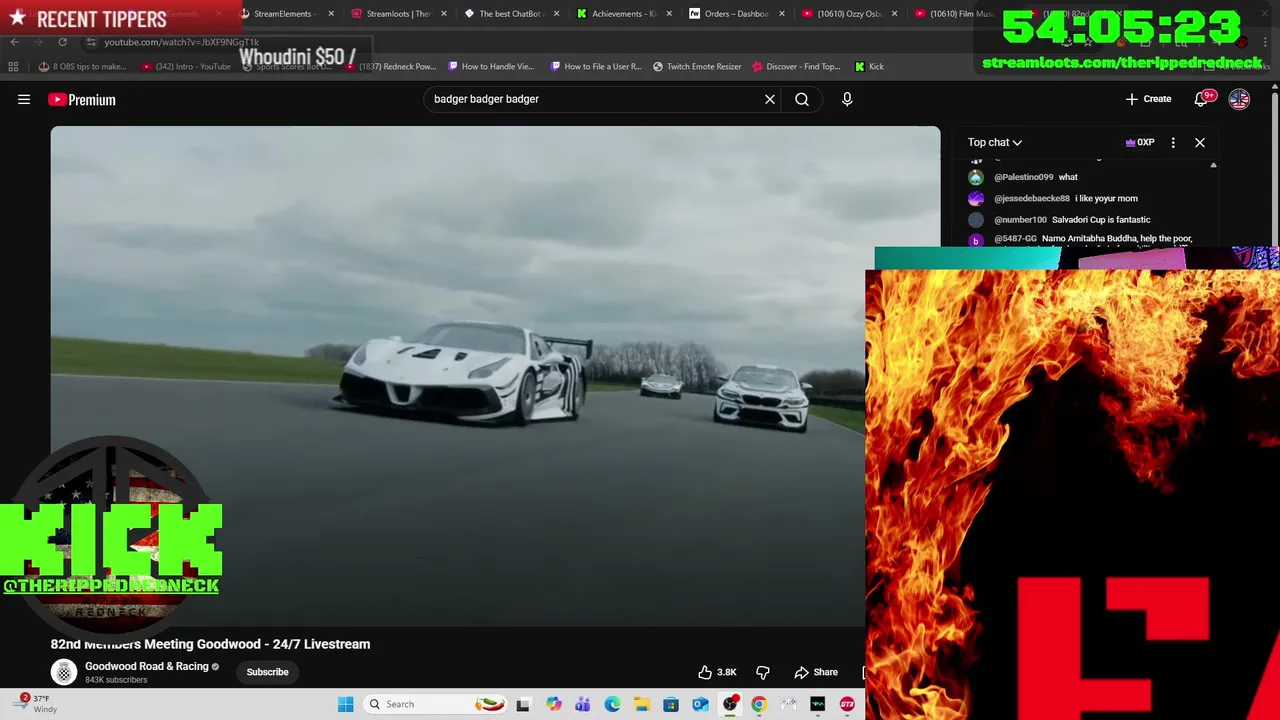This screenshot has width=1280, height=720.
Task: Switch to the Streamloots browser tab
Action: click(398, 14)
